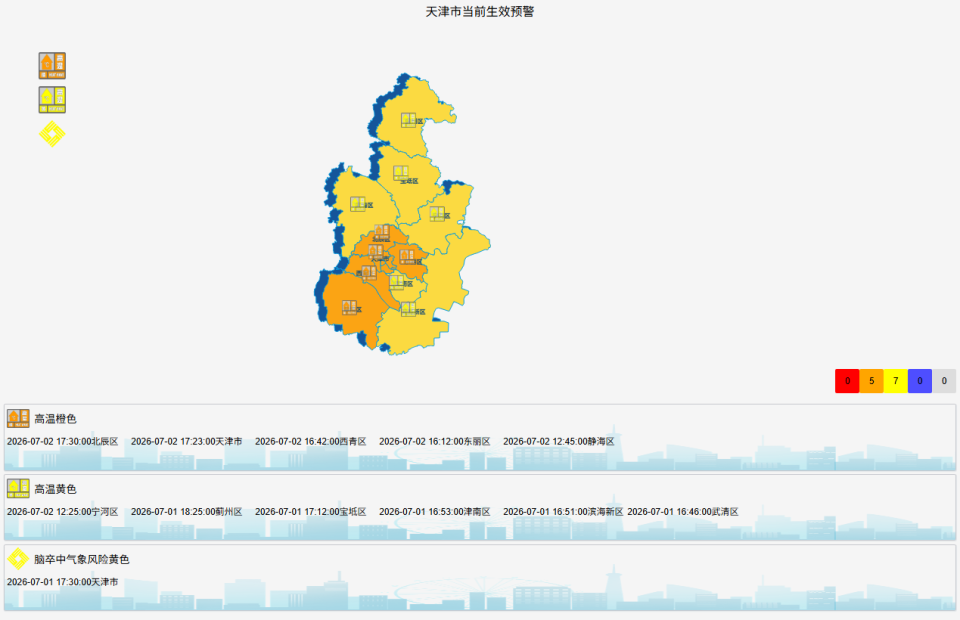Select the yellow warning icon on 滨海新区
Image resolution: width=960 pixels, height=620 pixels.
408,310
